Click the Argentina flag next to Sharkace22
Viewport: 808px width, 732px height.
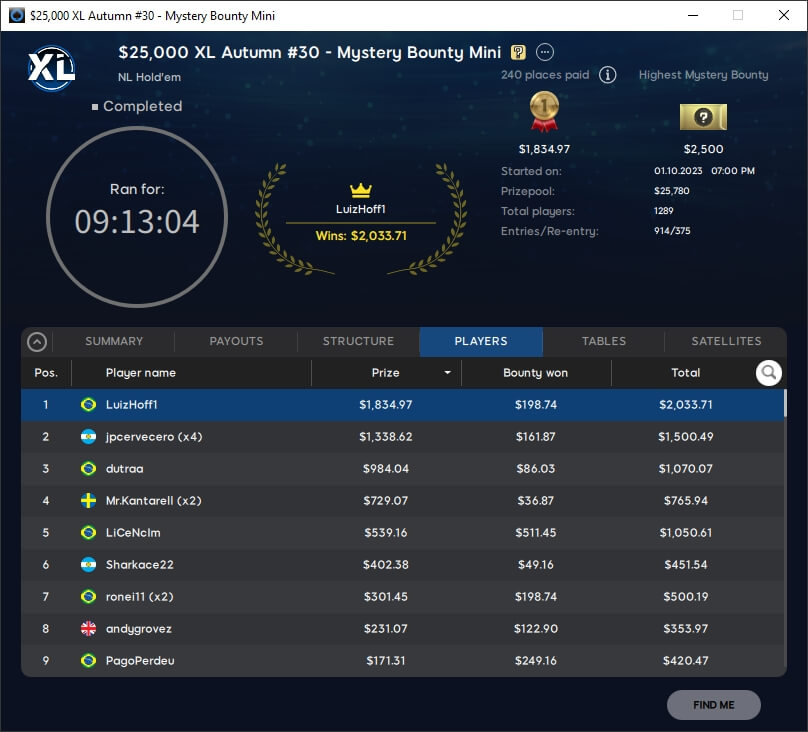coord(89,565)
